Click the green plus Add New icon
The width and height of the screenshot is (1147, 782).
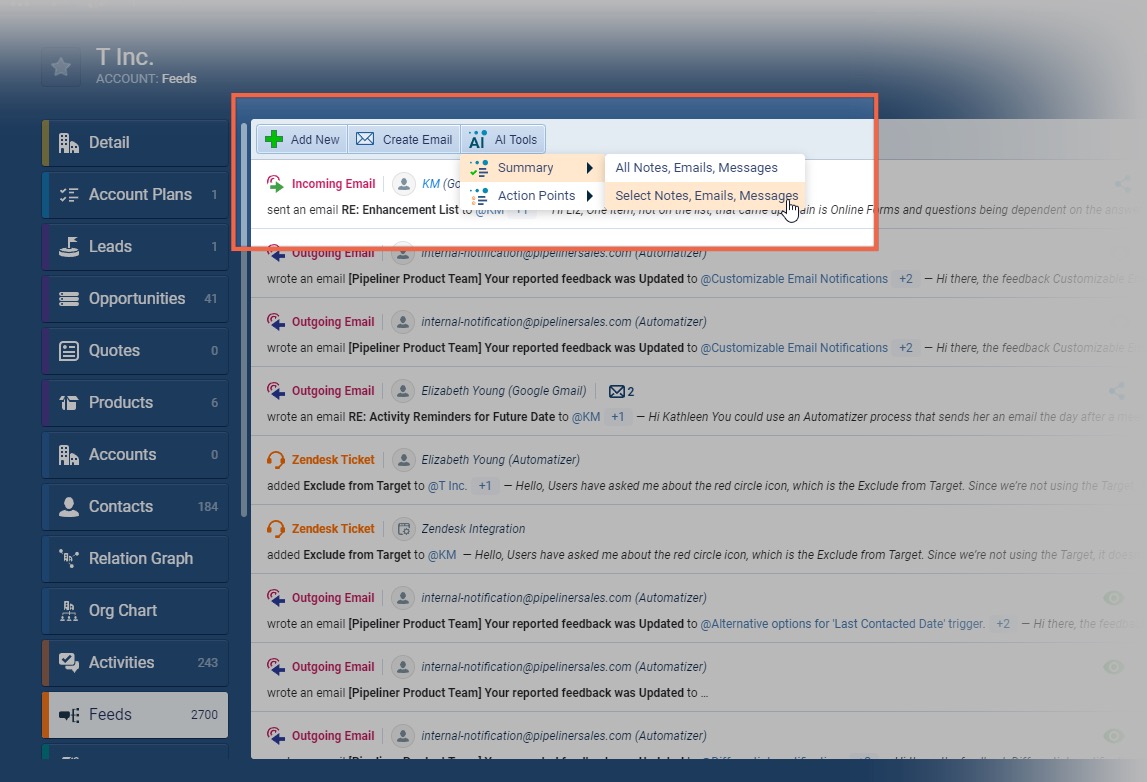274,140
